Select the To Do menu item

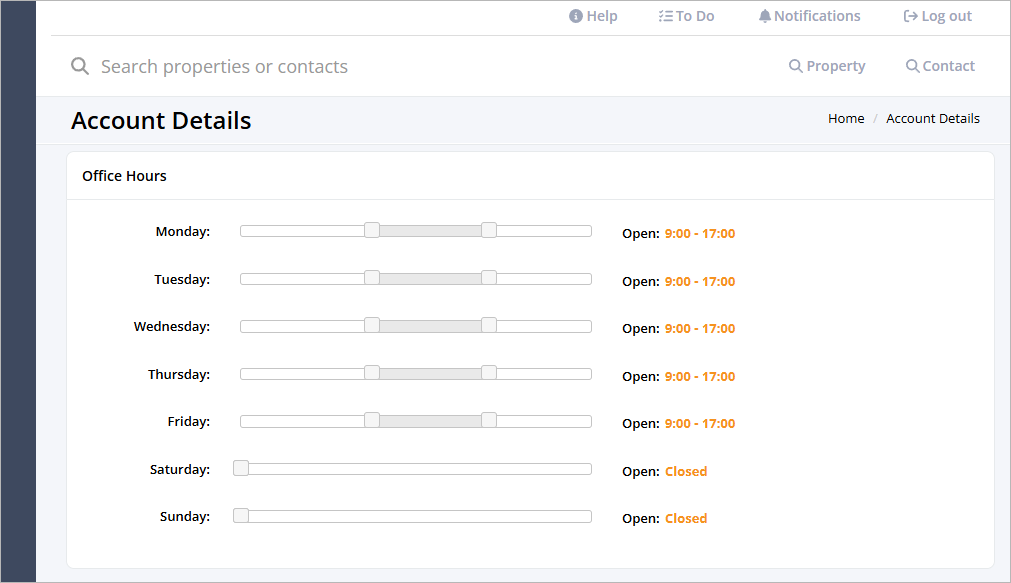click(686, 15)
